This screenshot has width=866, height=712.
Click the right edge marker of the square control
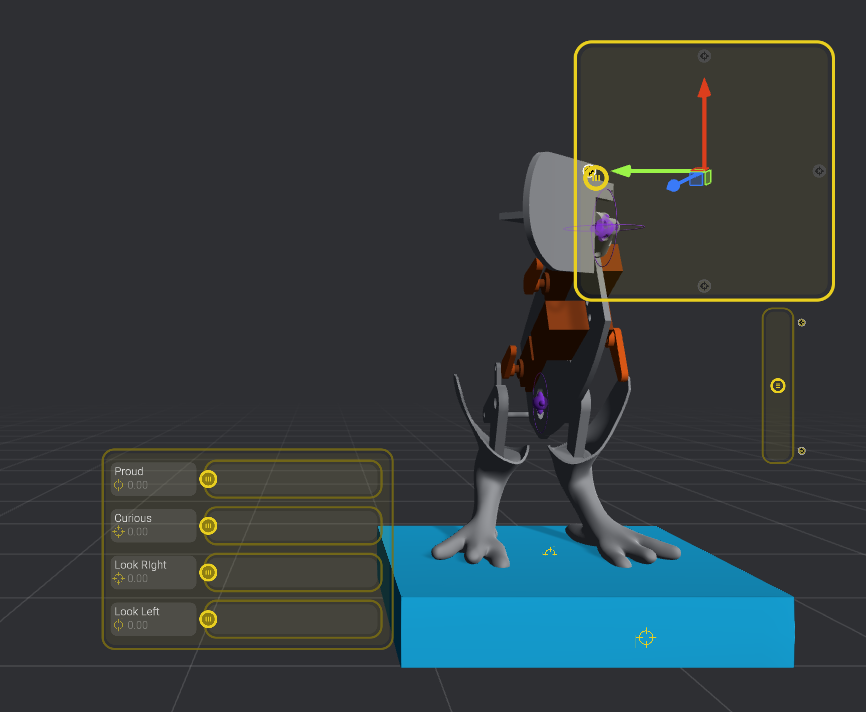[819, 171]
